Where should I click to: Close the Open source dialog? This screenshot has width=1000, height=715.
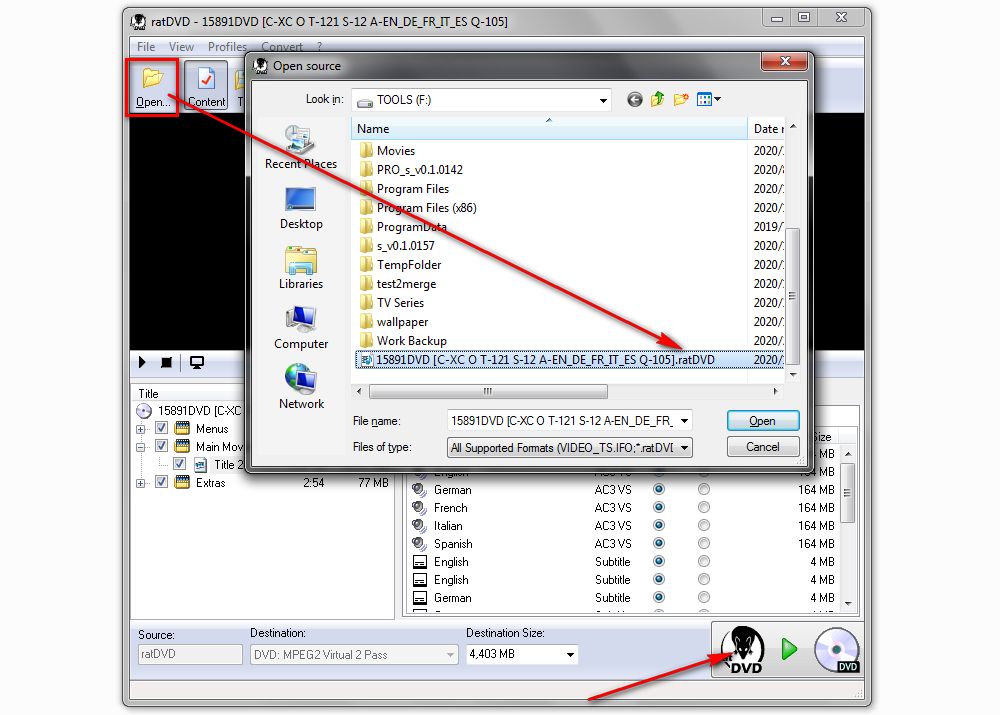[785, 61]
